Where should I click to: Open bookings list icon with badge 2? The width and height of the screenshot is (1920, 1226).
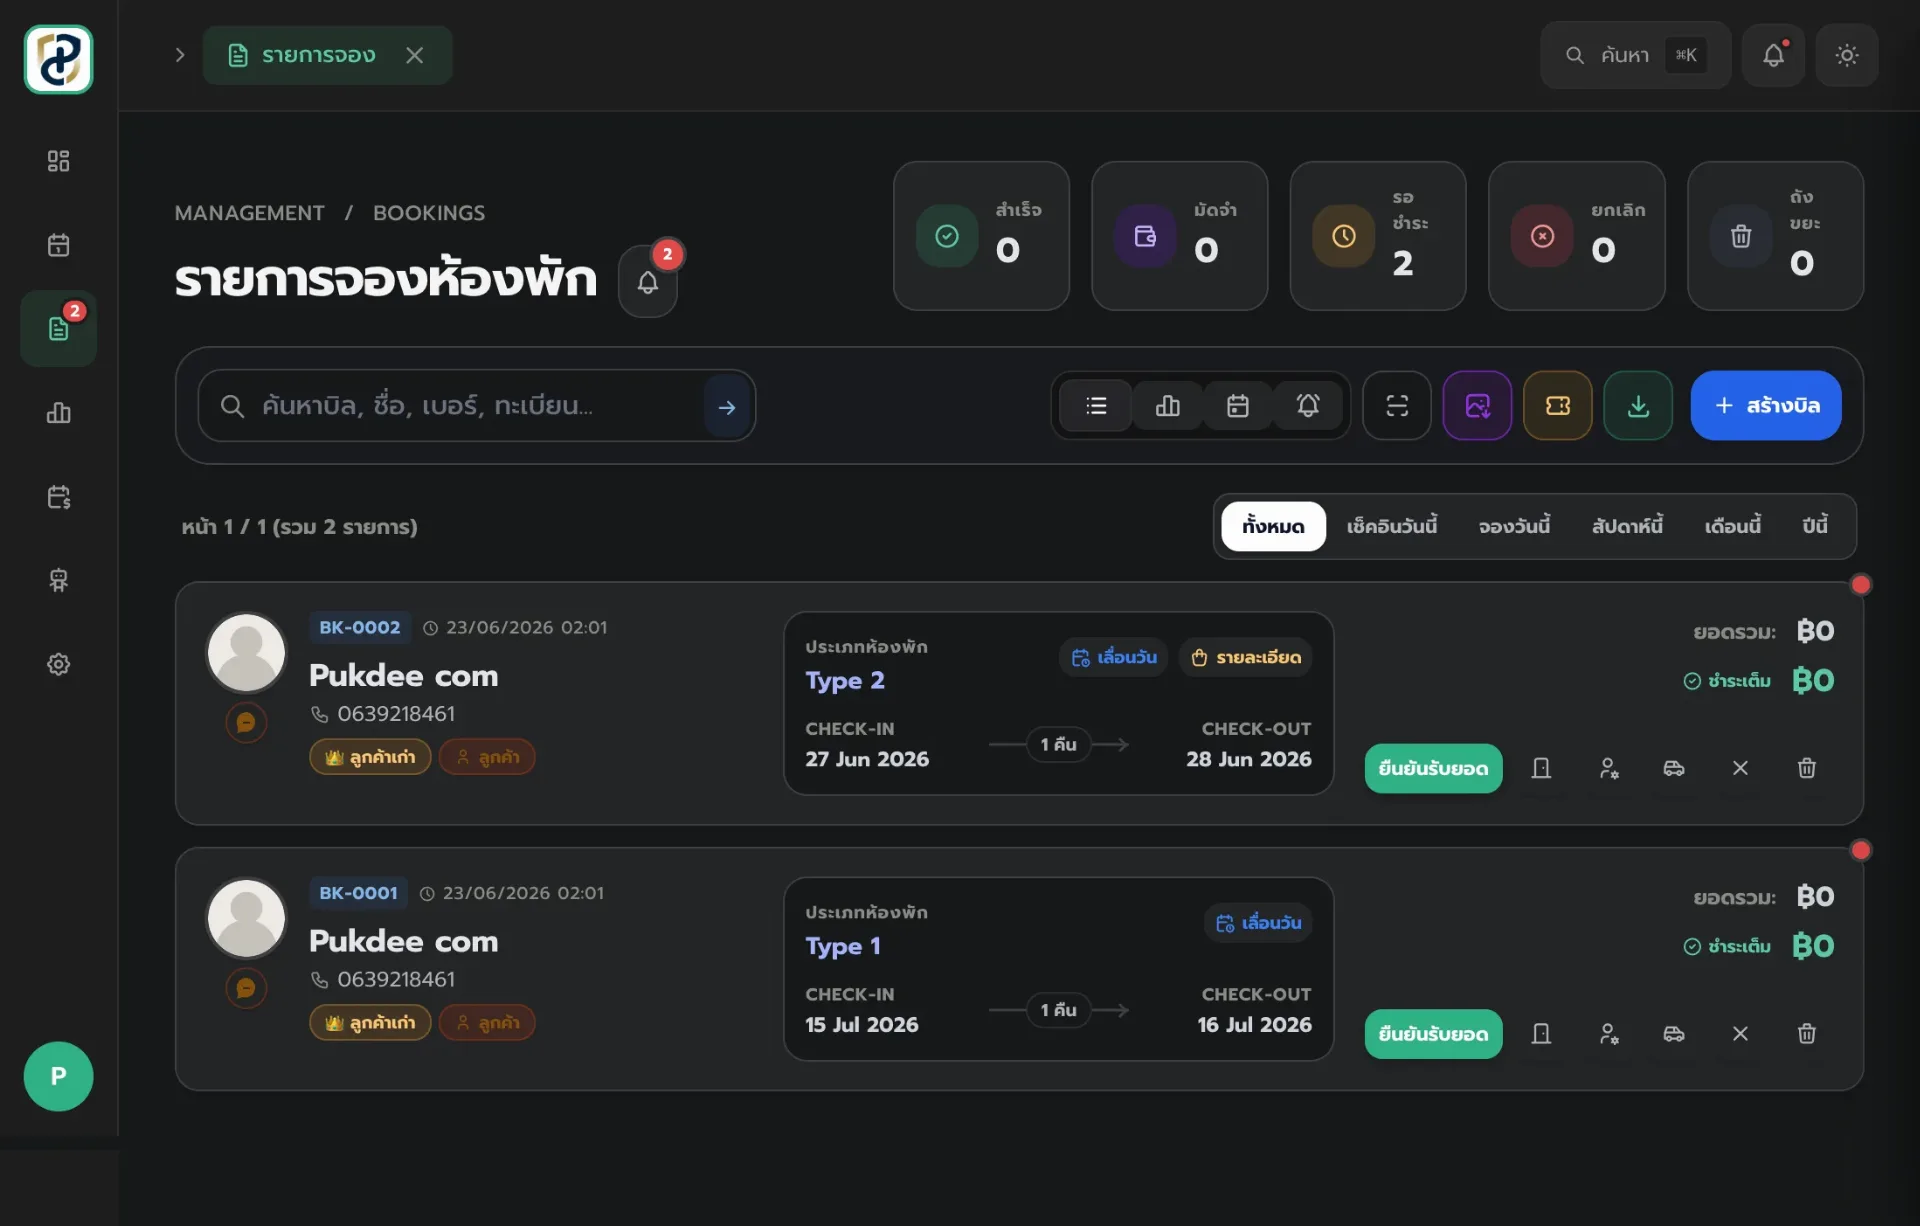58,328
